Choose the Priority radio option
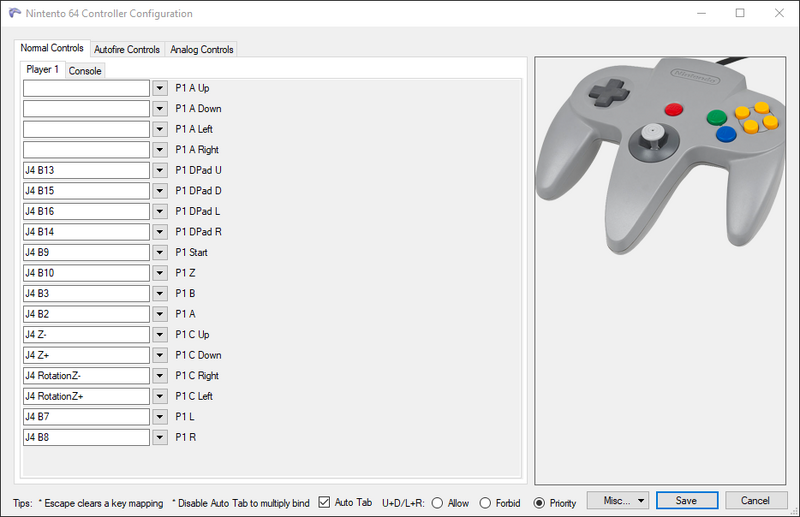Screen dimensions: 800x517 (x=540, y=501)
